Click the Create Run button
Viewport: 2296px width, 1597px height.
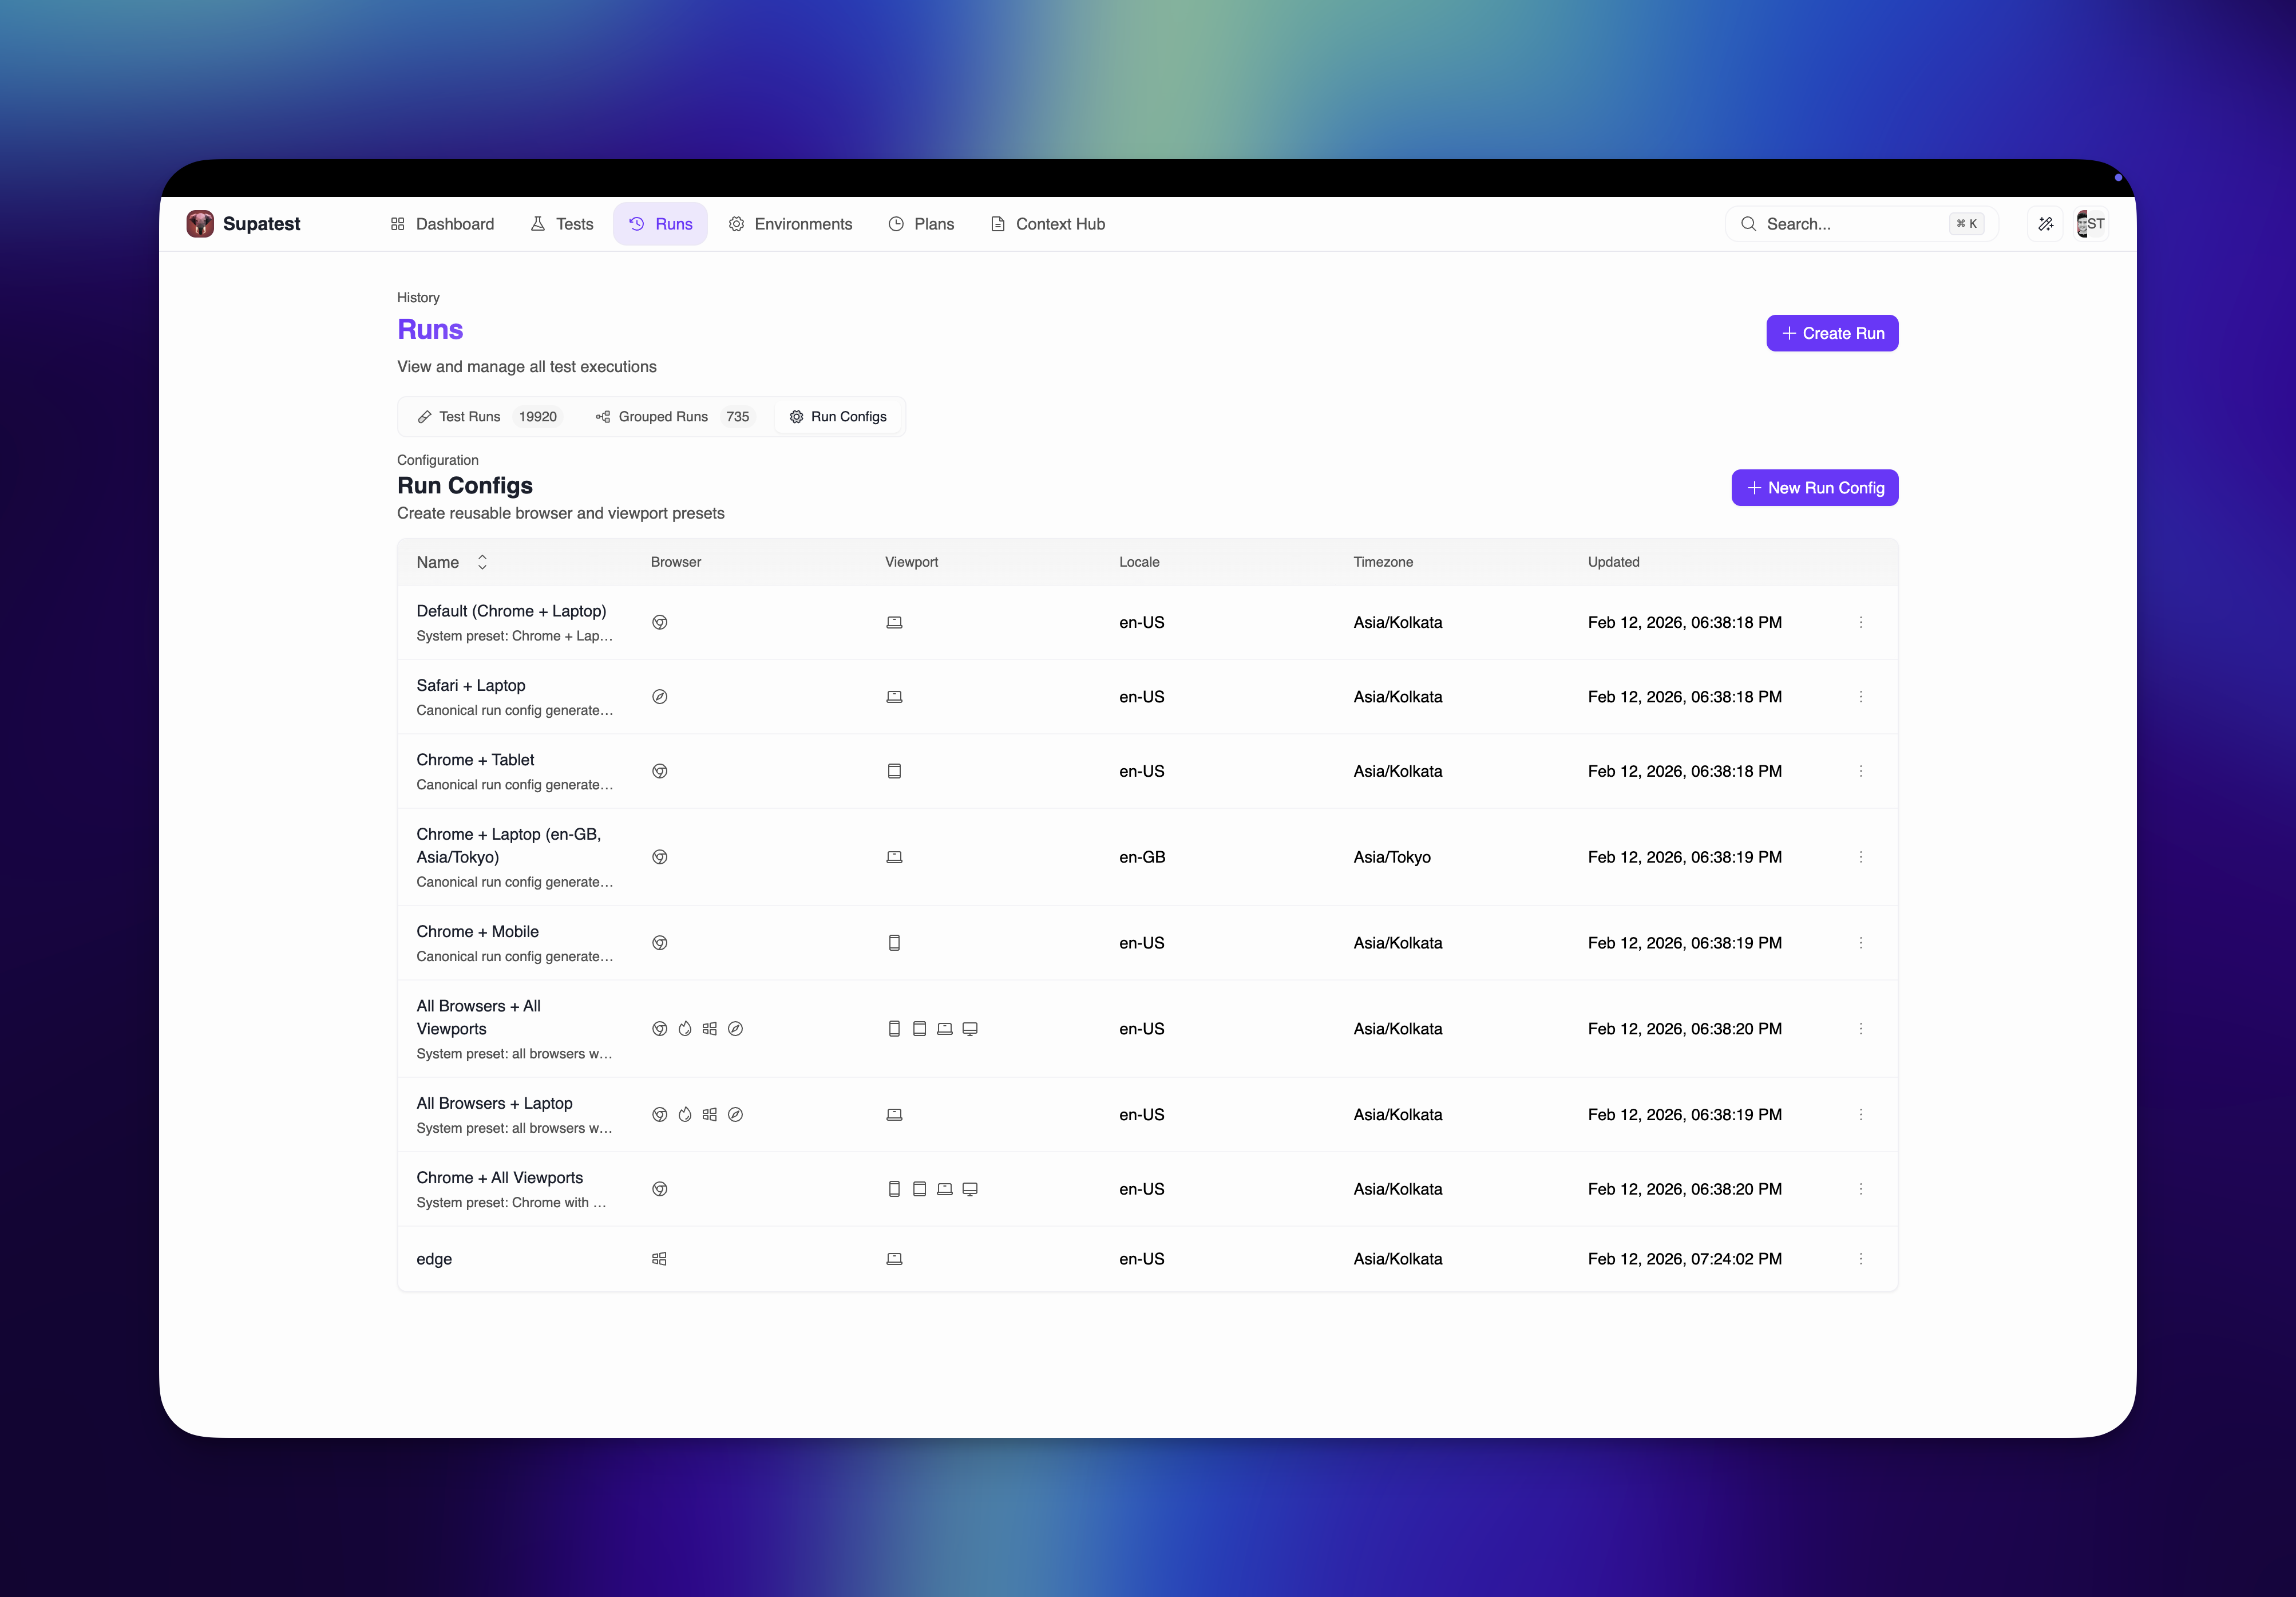tap(1831, 333)
